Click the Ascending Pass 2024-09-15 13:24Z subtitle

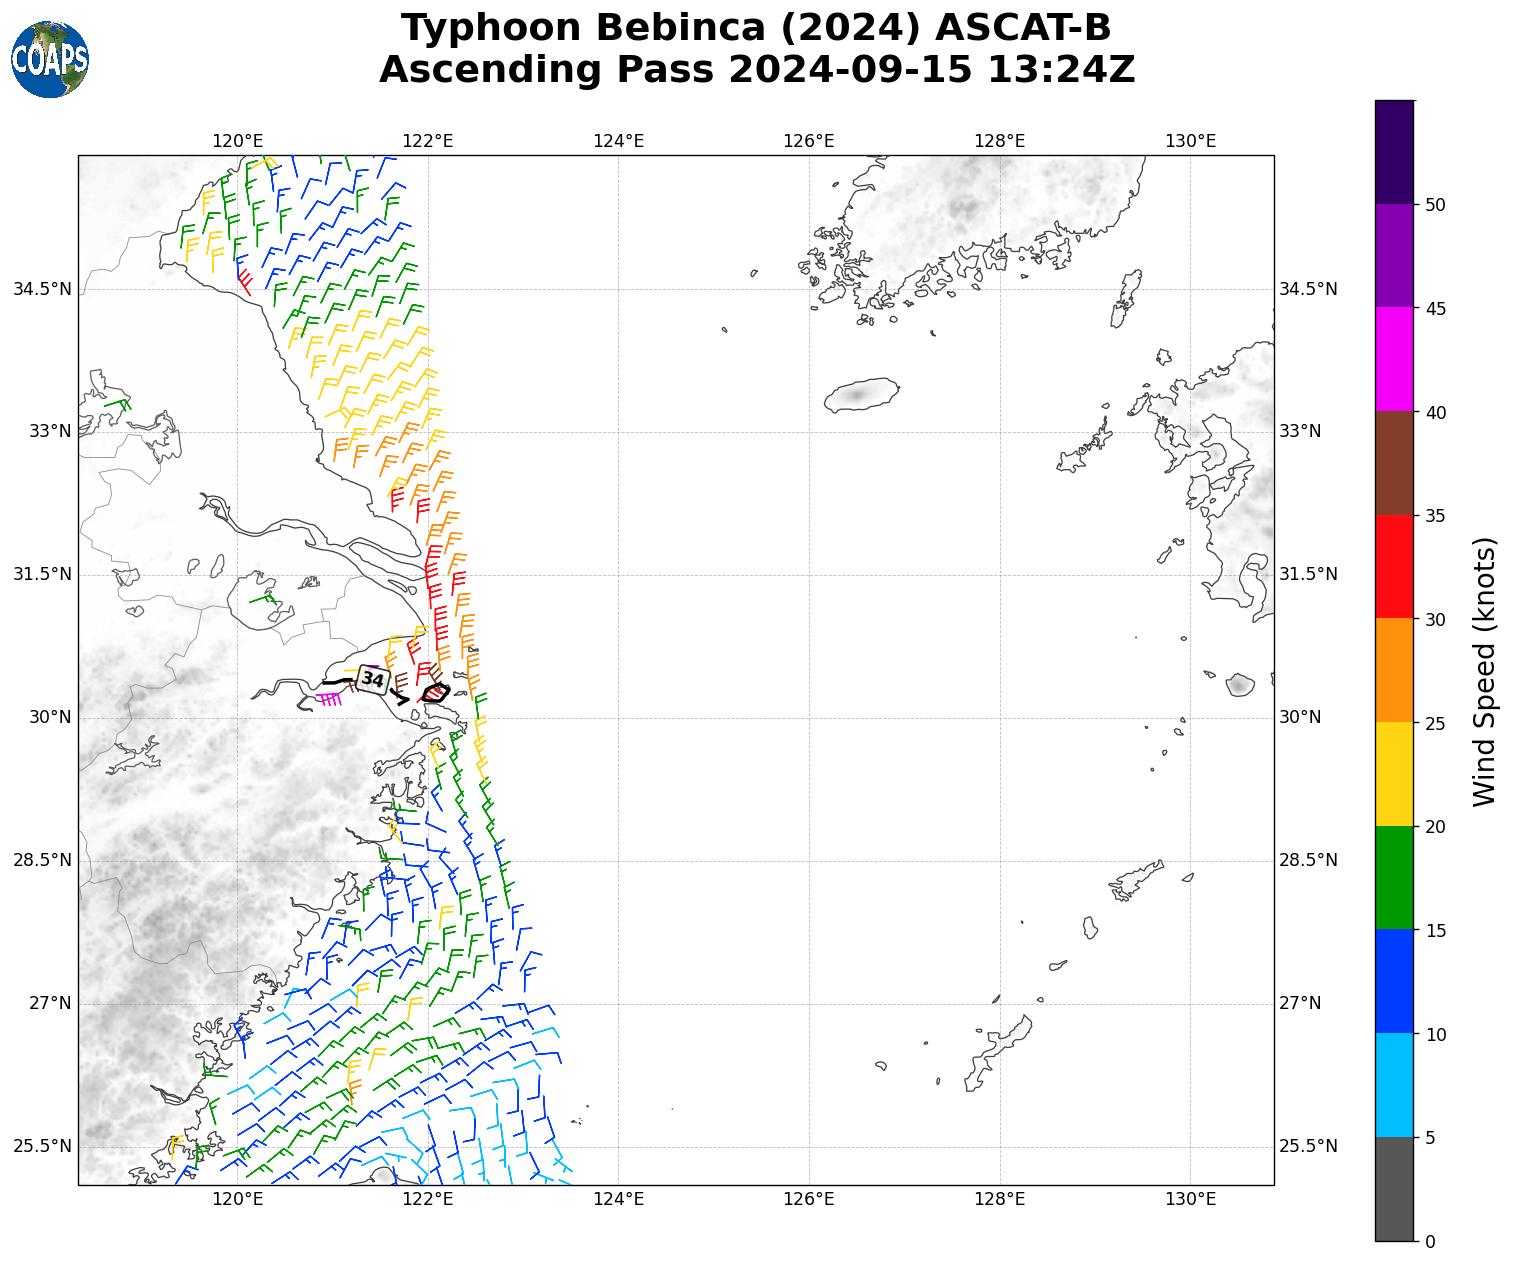(x=756, y=70)
